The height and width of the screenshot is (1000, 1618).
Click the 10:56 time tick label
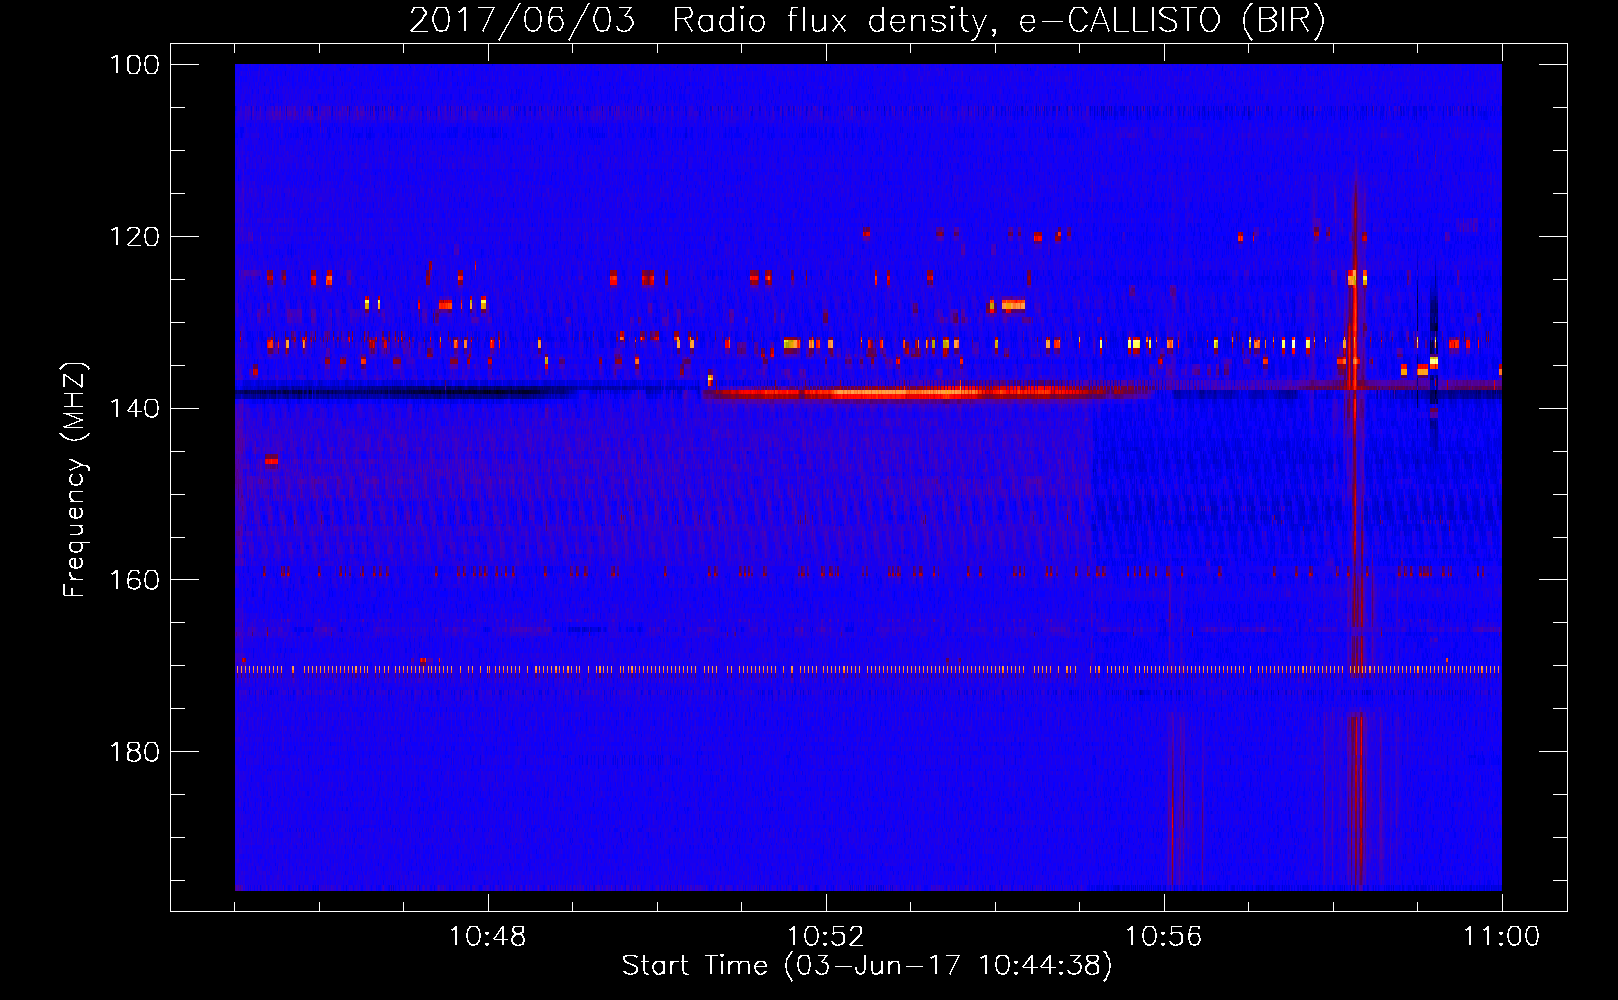pos(1164,937)
